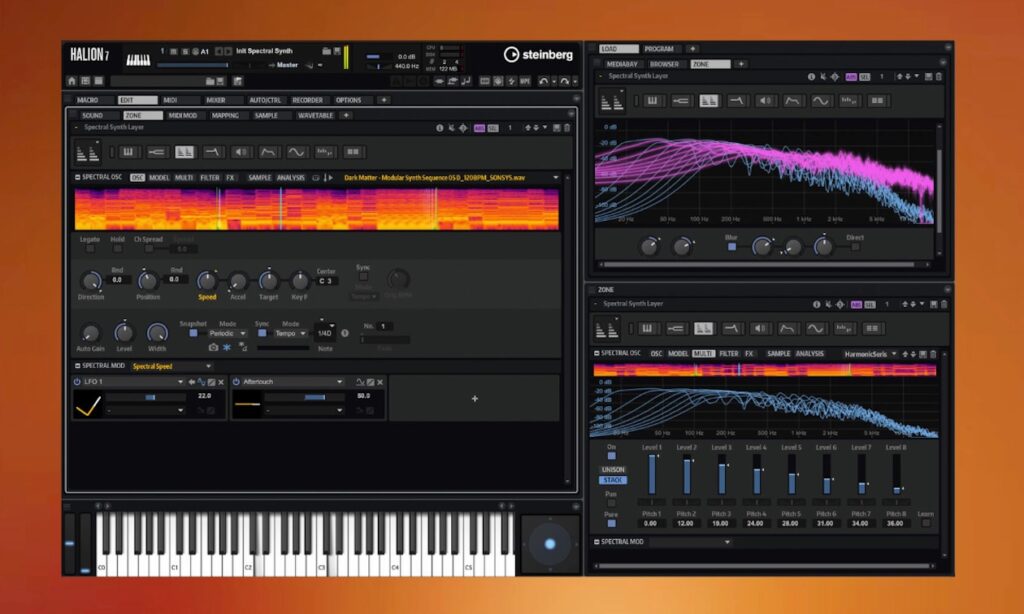This screenshot has height=614, width=1024.
Task: Toggle the Aftertouch power button
Action: point(236,382)
